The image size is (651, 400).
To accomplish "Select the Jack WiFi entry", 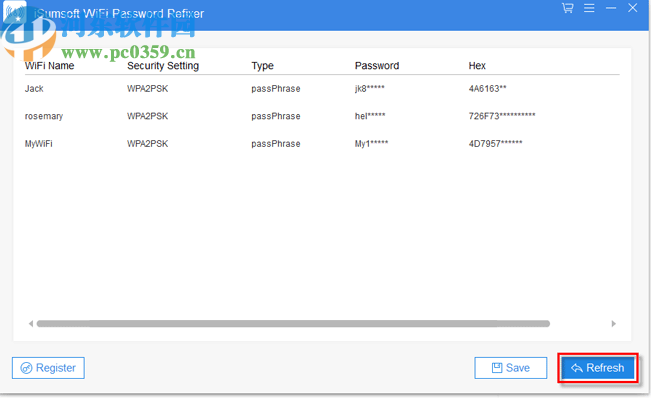I will [322, 88].
